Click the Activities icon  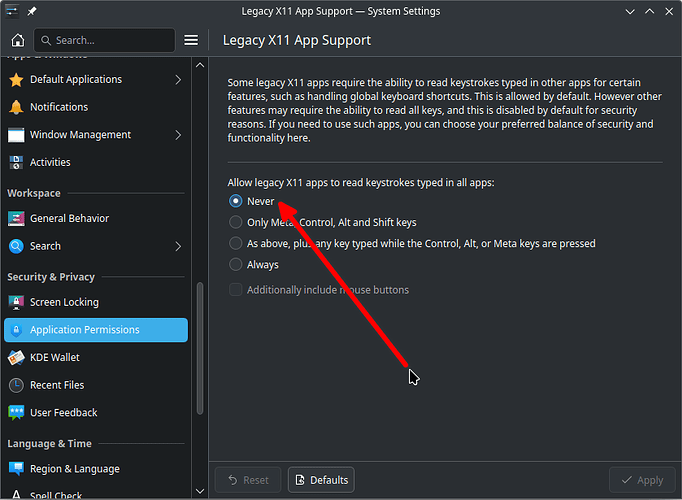[16, 163]
